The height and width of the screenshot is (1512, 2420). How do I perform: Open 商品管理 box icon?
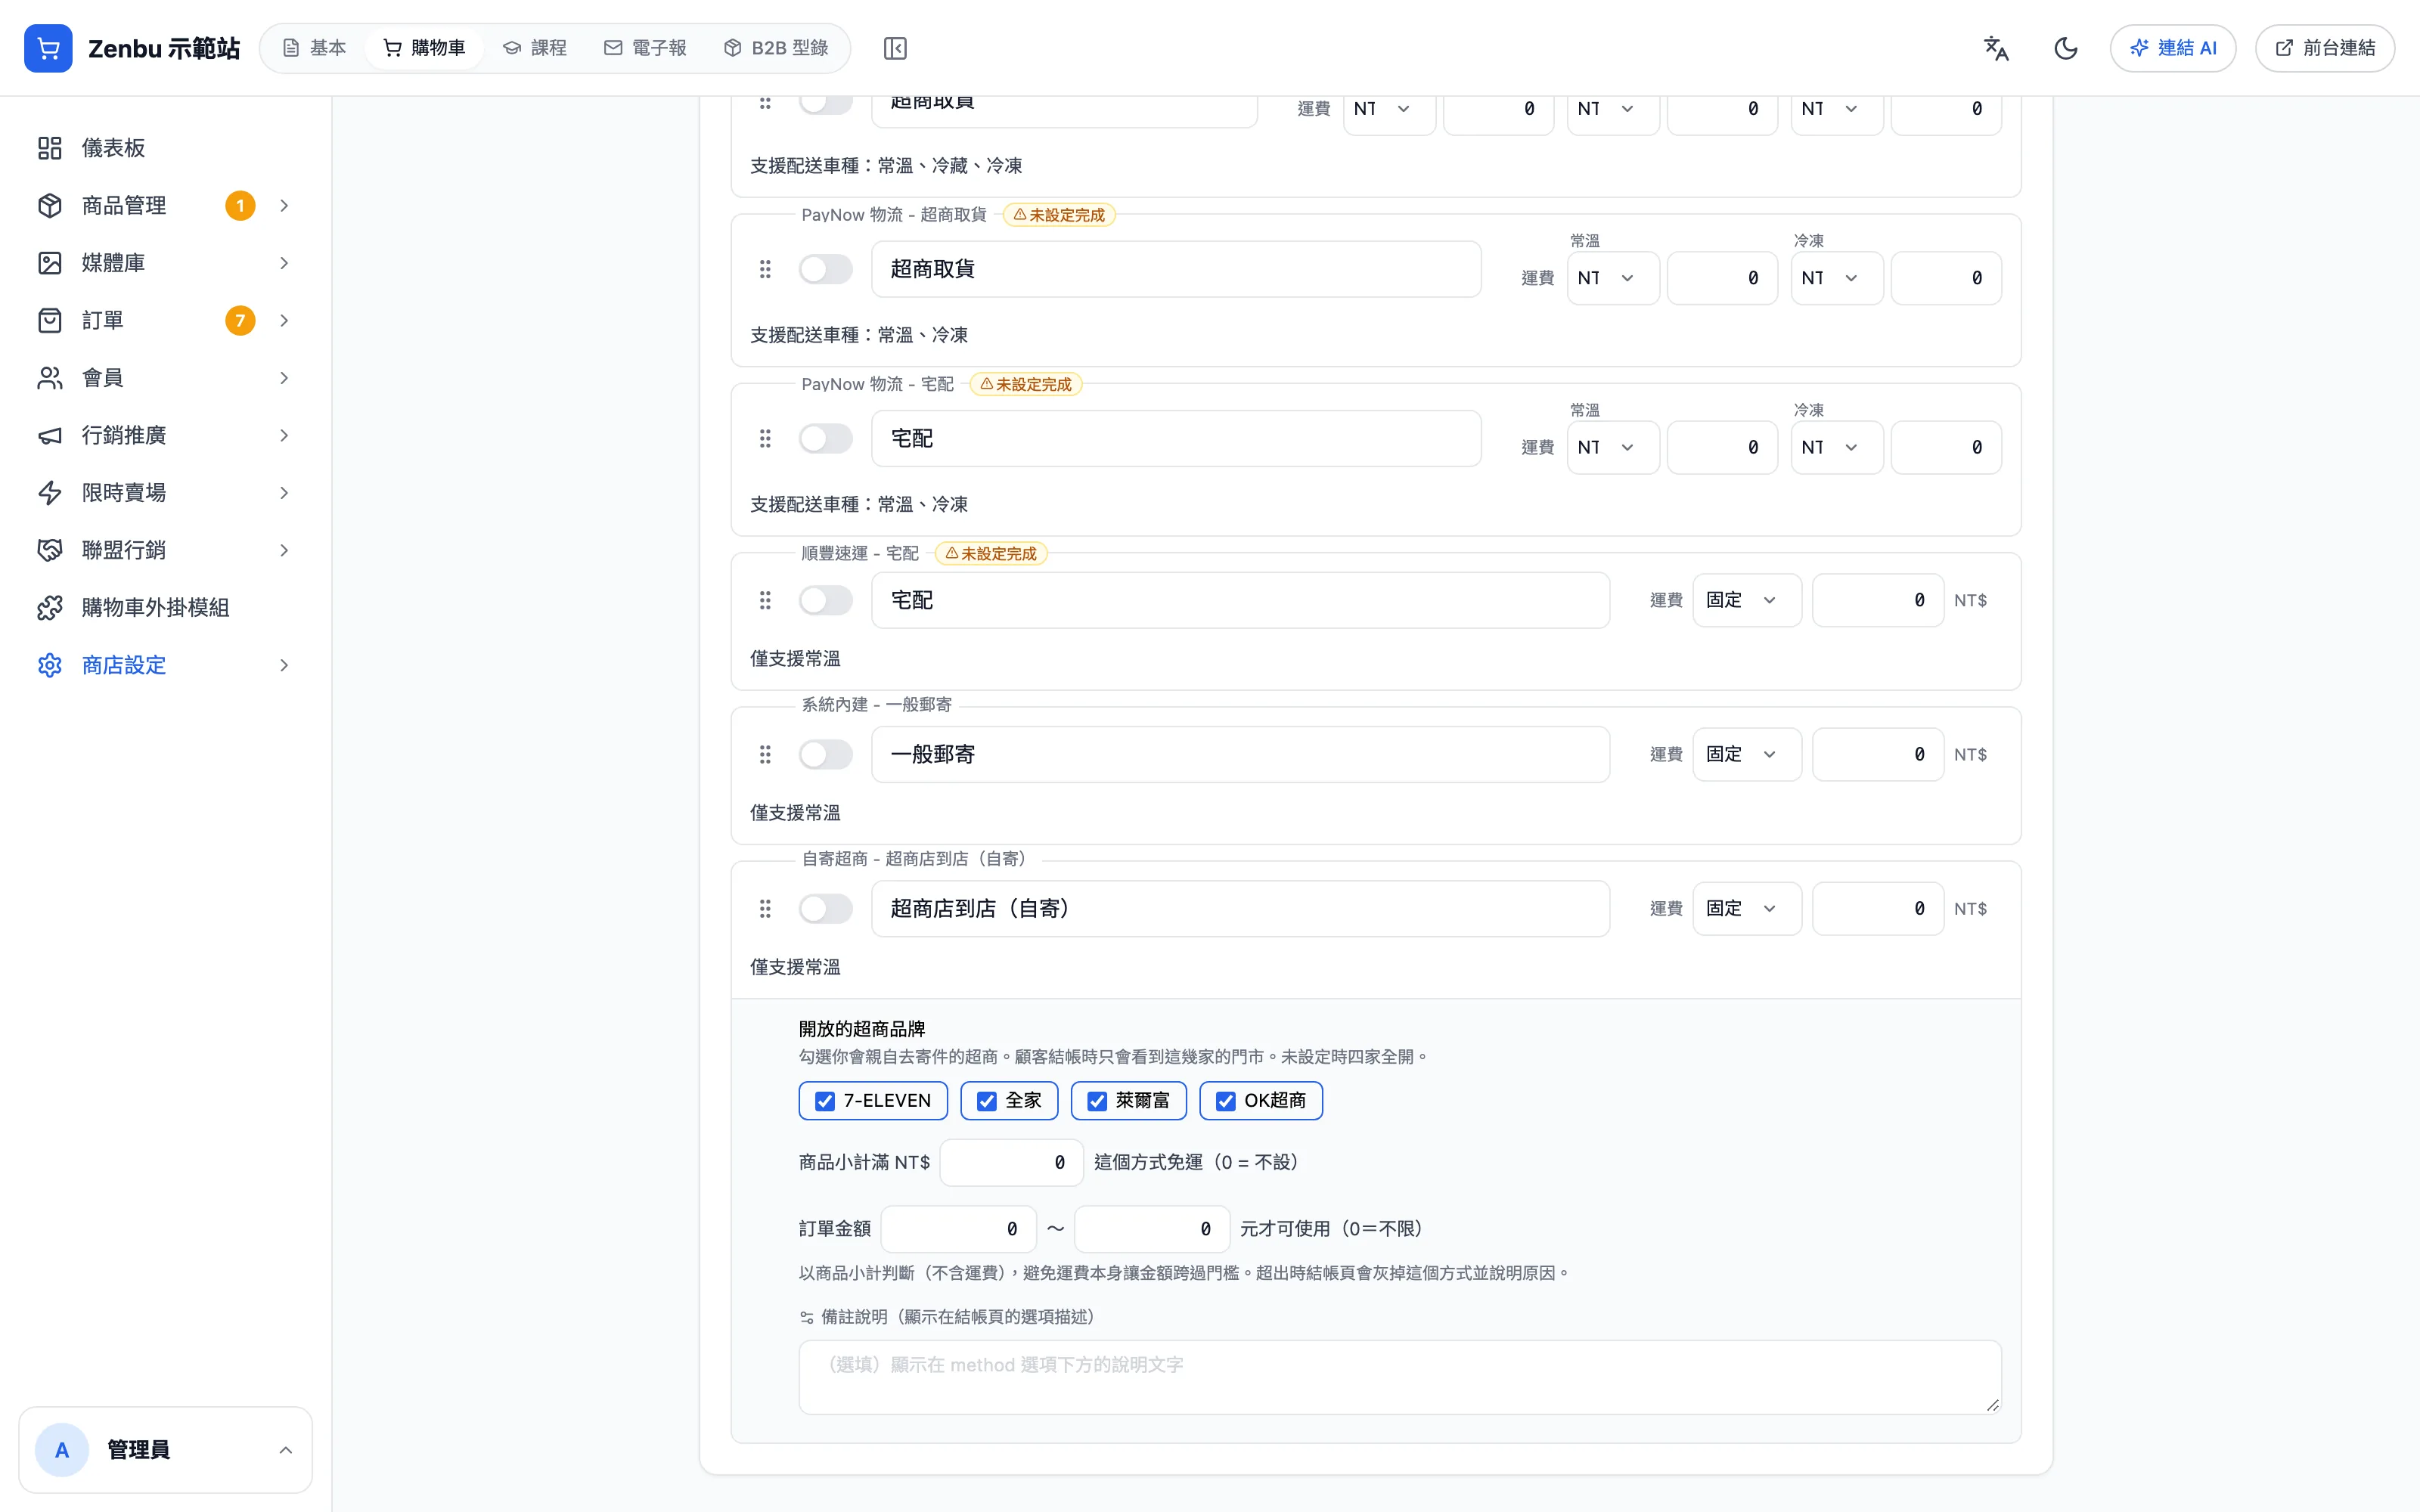[x=50, y=205]
